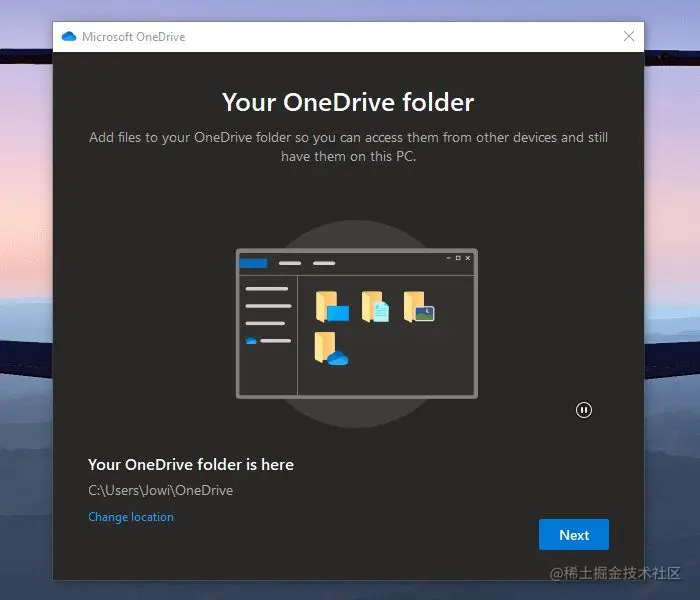Click the 'Your OneDrive folder is here' heading
The image size is (700, 600).
point(191,465)
